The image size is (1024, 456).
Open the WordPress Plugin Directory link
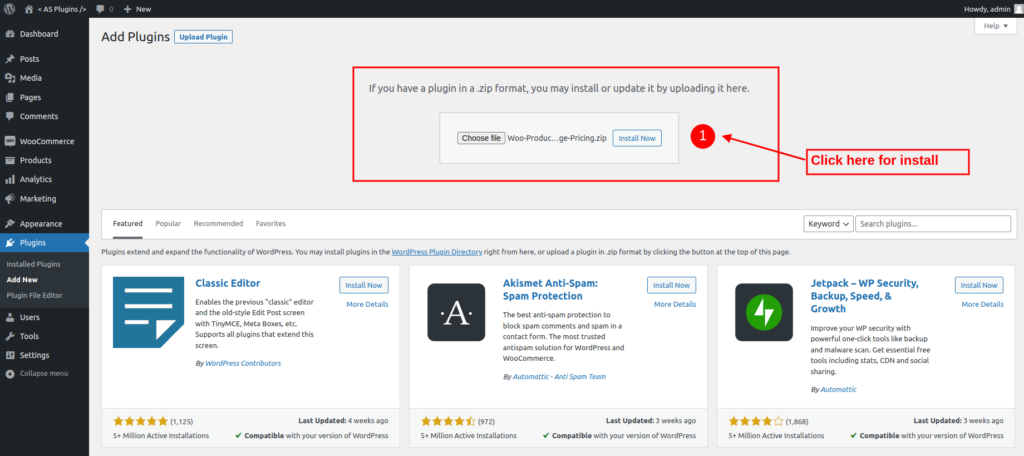[x=437, y=252]
